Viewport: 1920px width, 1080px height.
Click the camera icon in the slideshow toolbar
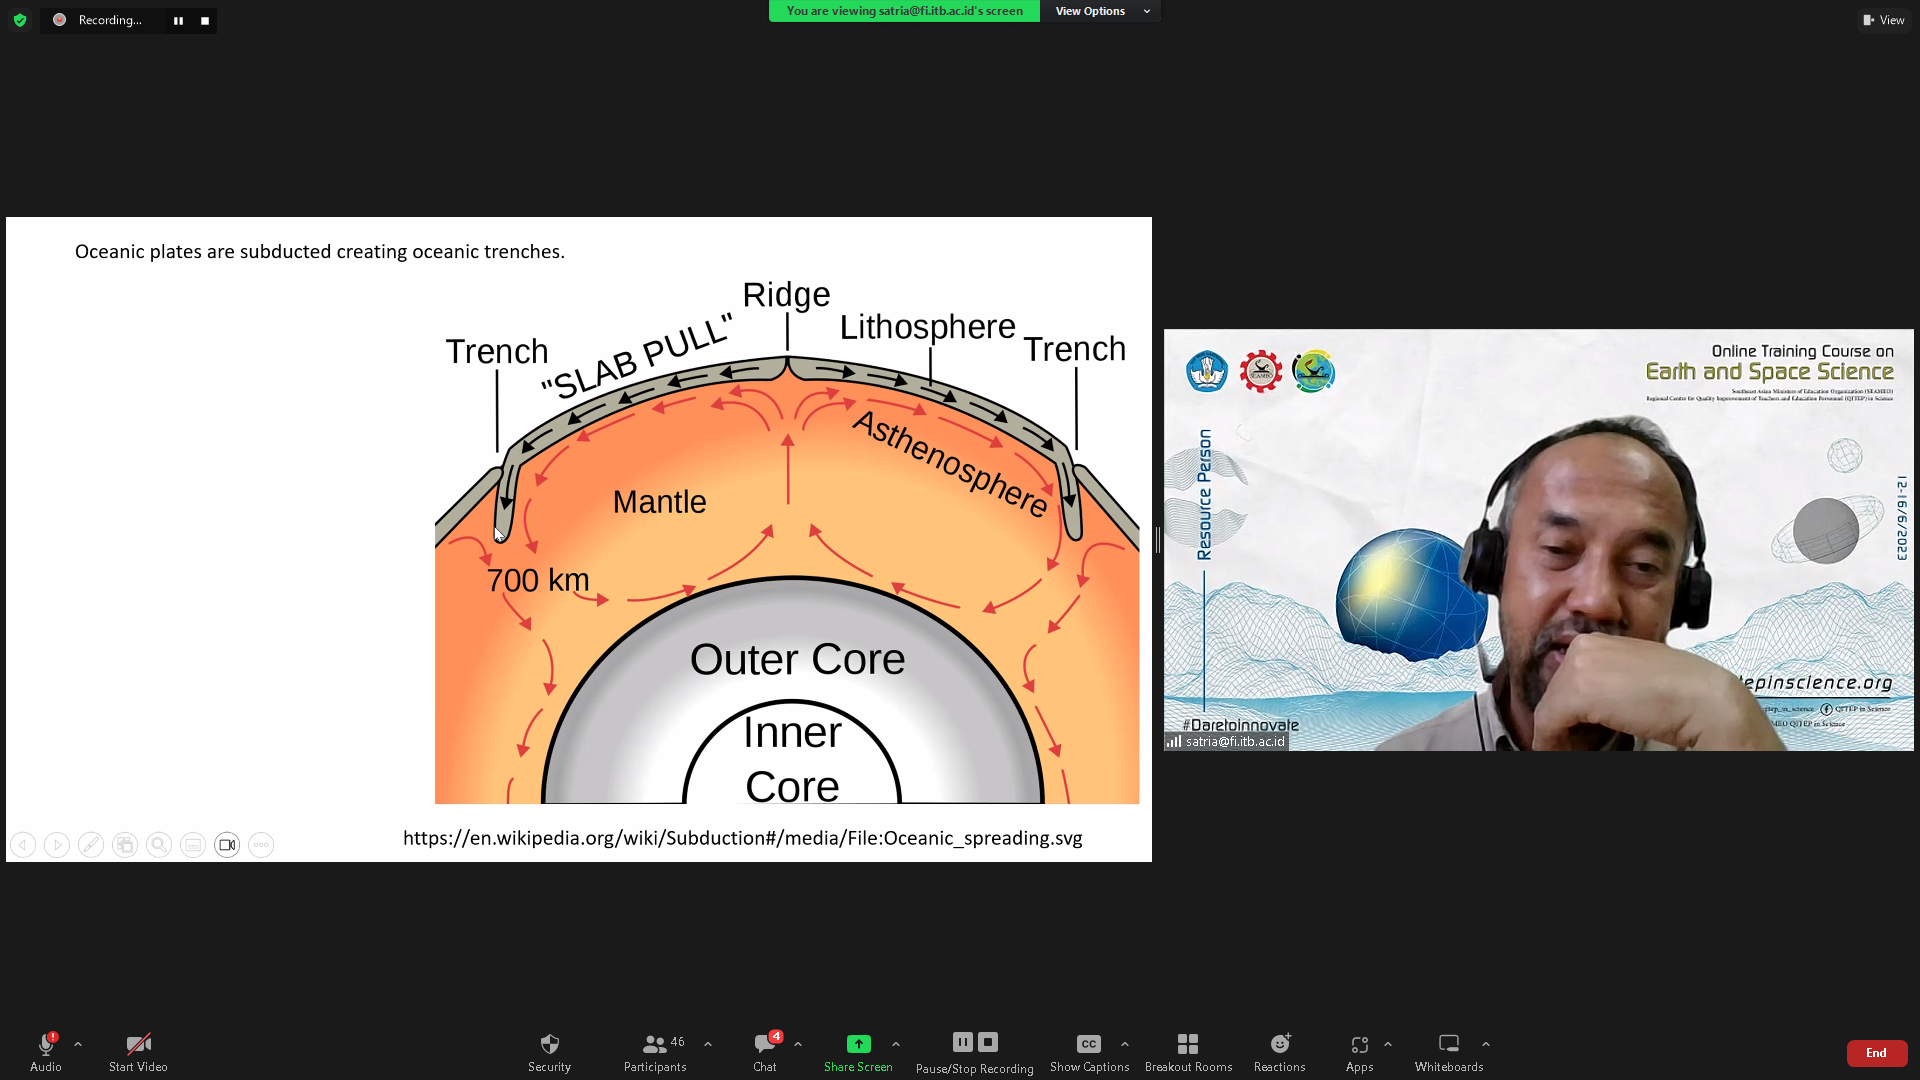227,845
